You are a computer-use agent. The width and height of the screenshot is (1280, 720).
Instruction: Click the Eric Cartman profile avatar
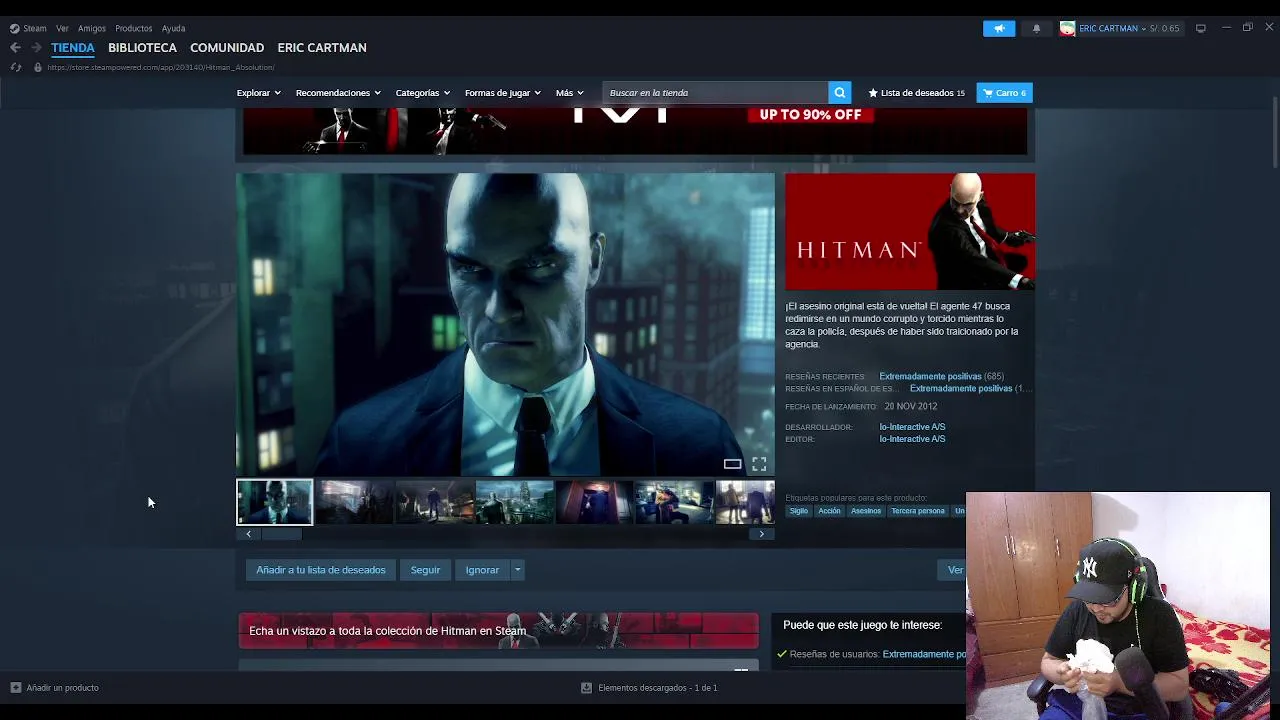point(1067,28)
